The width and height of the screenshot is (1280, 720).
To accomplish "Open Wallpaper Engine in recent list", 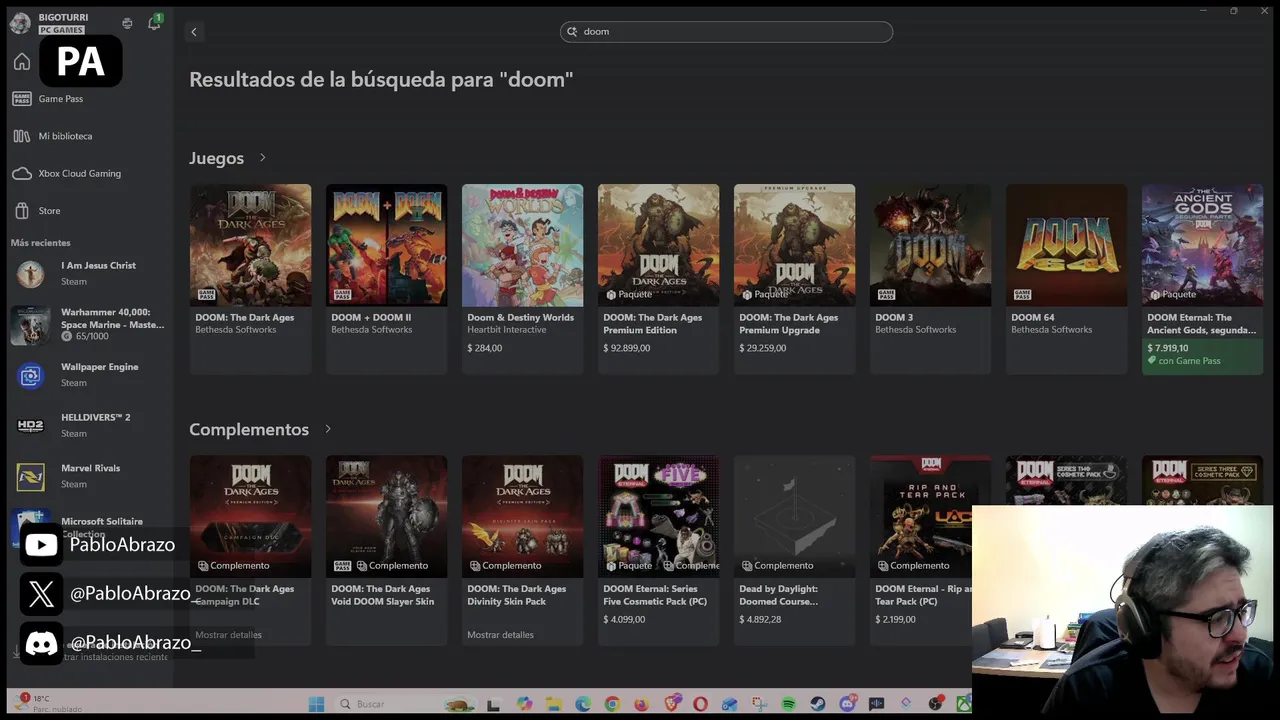I will pyautogui.click(x=88, y=375).
